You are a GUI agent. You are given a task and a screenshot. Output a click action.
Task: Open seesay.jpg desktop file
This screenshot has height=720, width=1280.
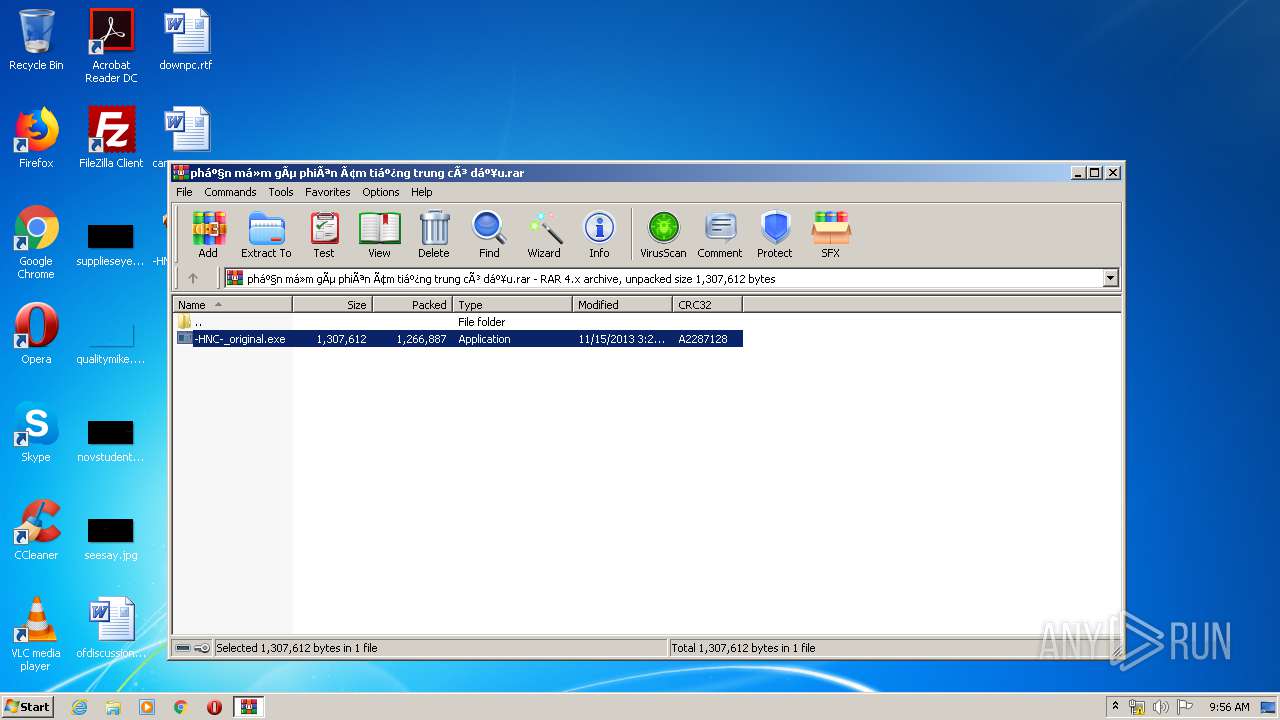pos(111,538)
